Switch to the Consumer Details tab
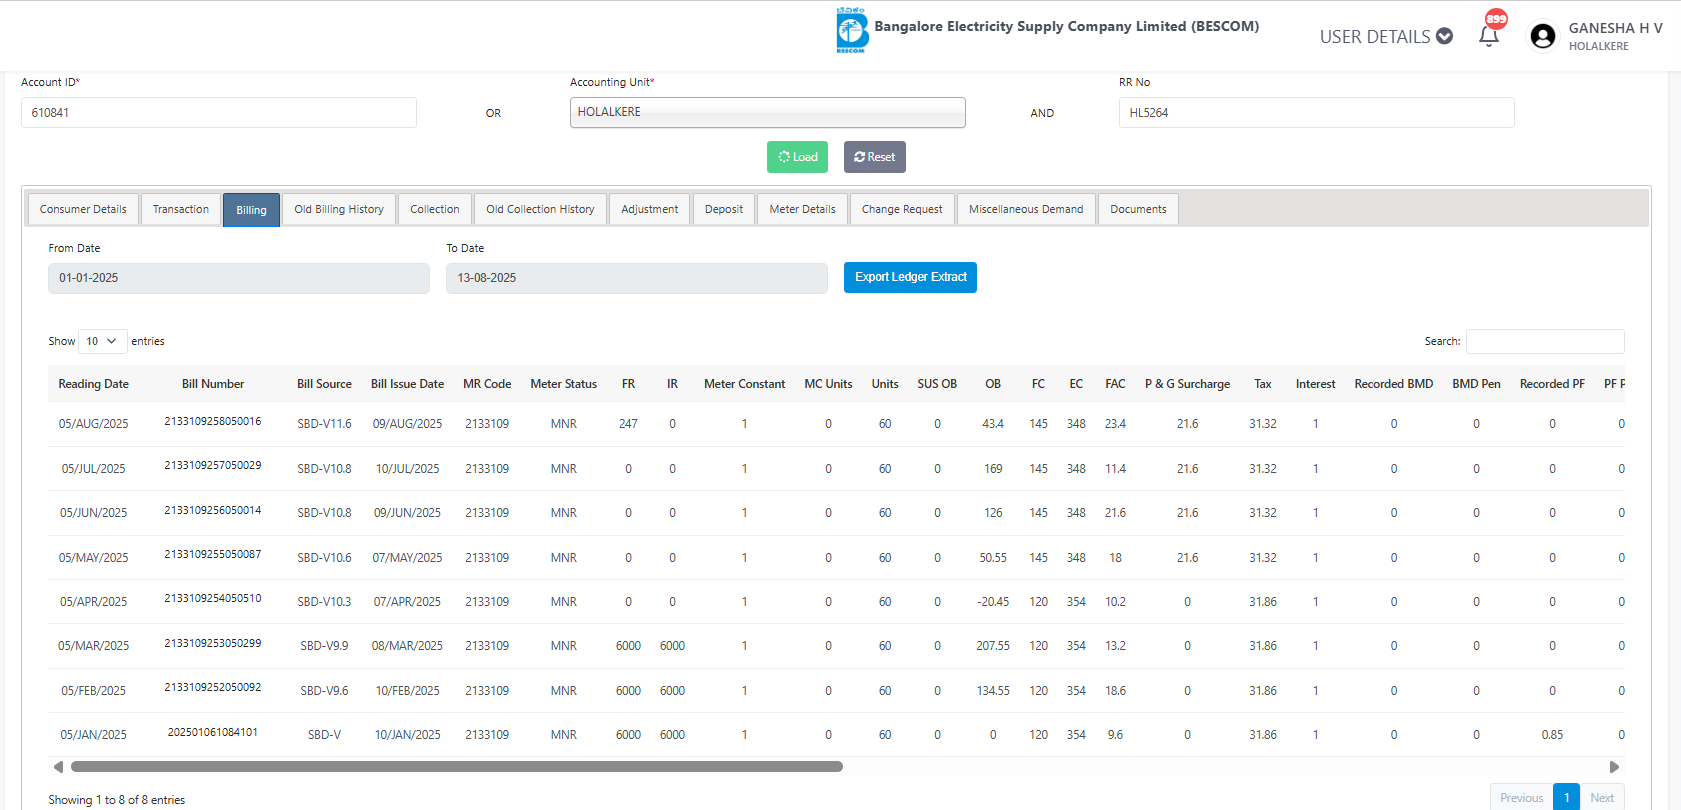This screenshot has width=1681, height=810. [x=83, y=209]
